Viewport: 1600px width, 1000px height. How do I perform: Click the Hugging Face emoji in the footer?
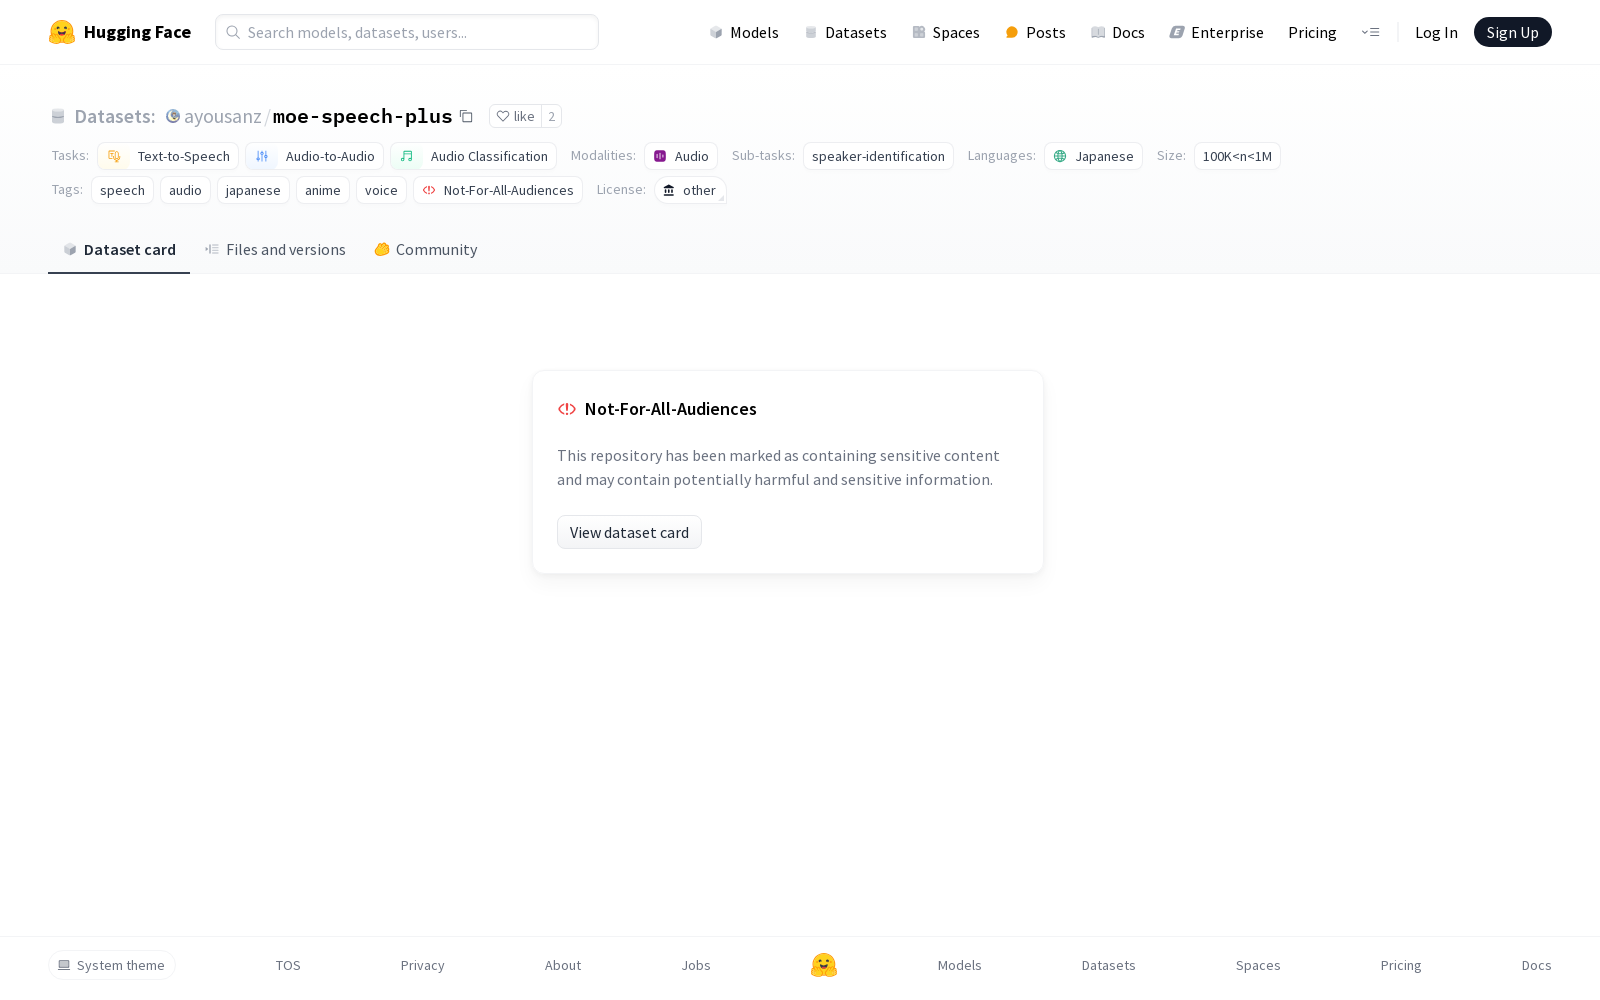824,965
